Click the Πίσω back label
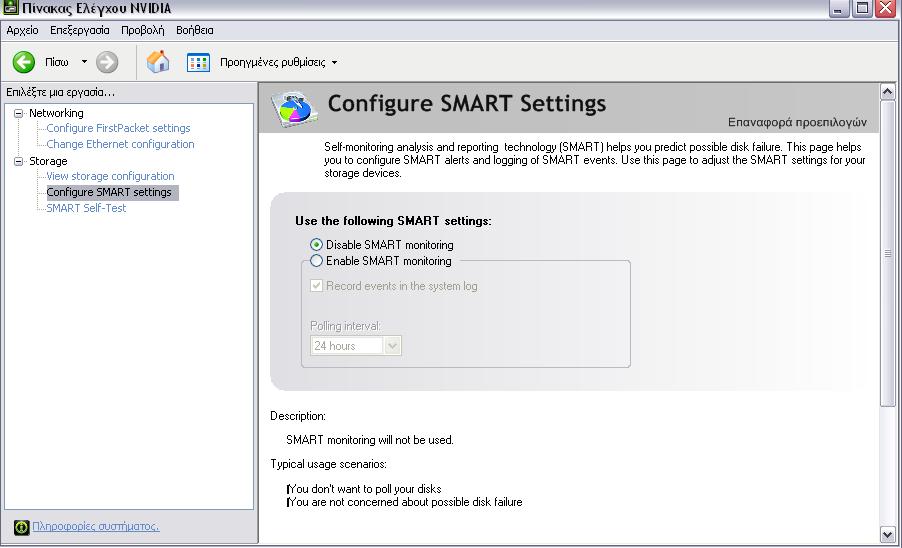The height and width of the screenshot is (548, 902). 57,62
